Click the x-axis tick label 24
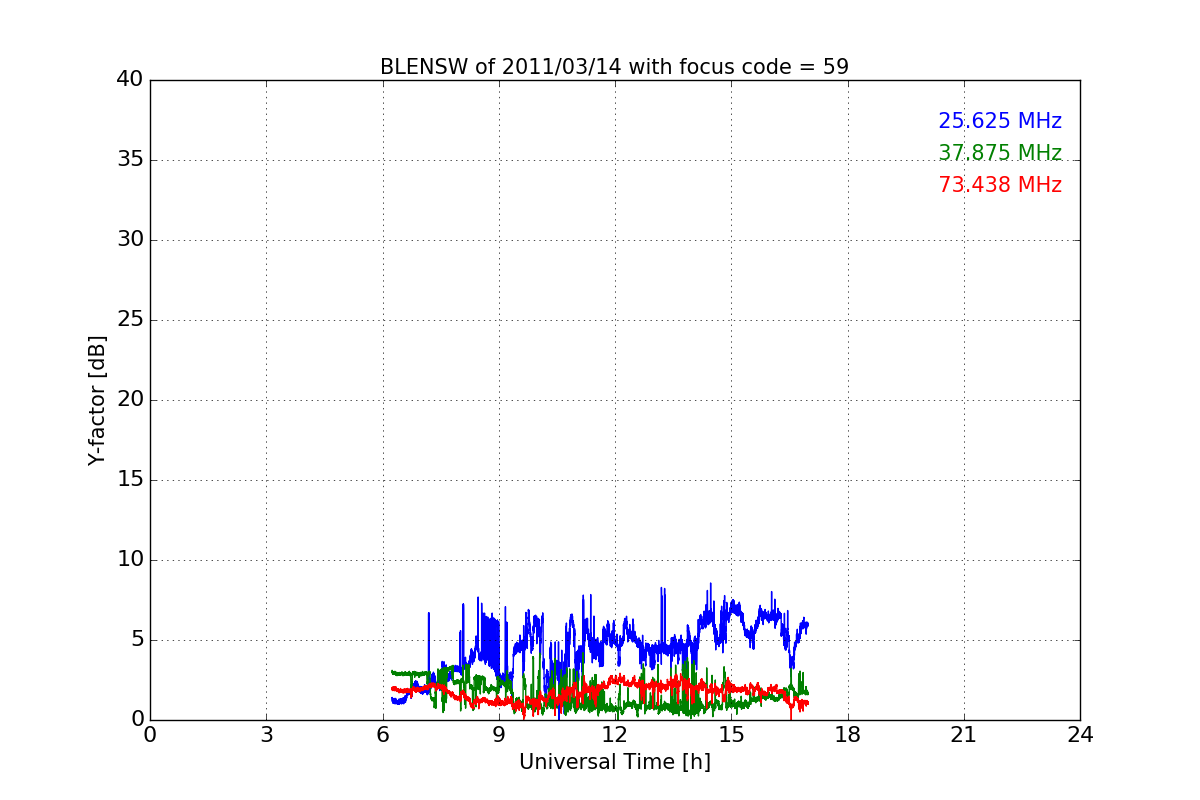The image size is (1200, 800). (x=1080, y=735)
